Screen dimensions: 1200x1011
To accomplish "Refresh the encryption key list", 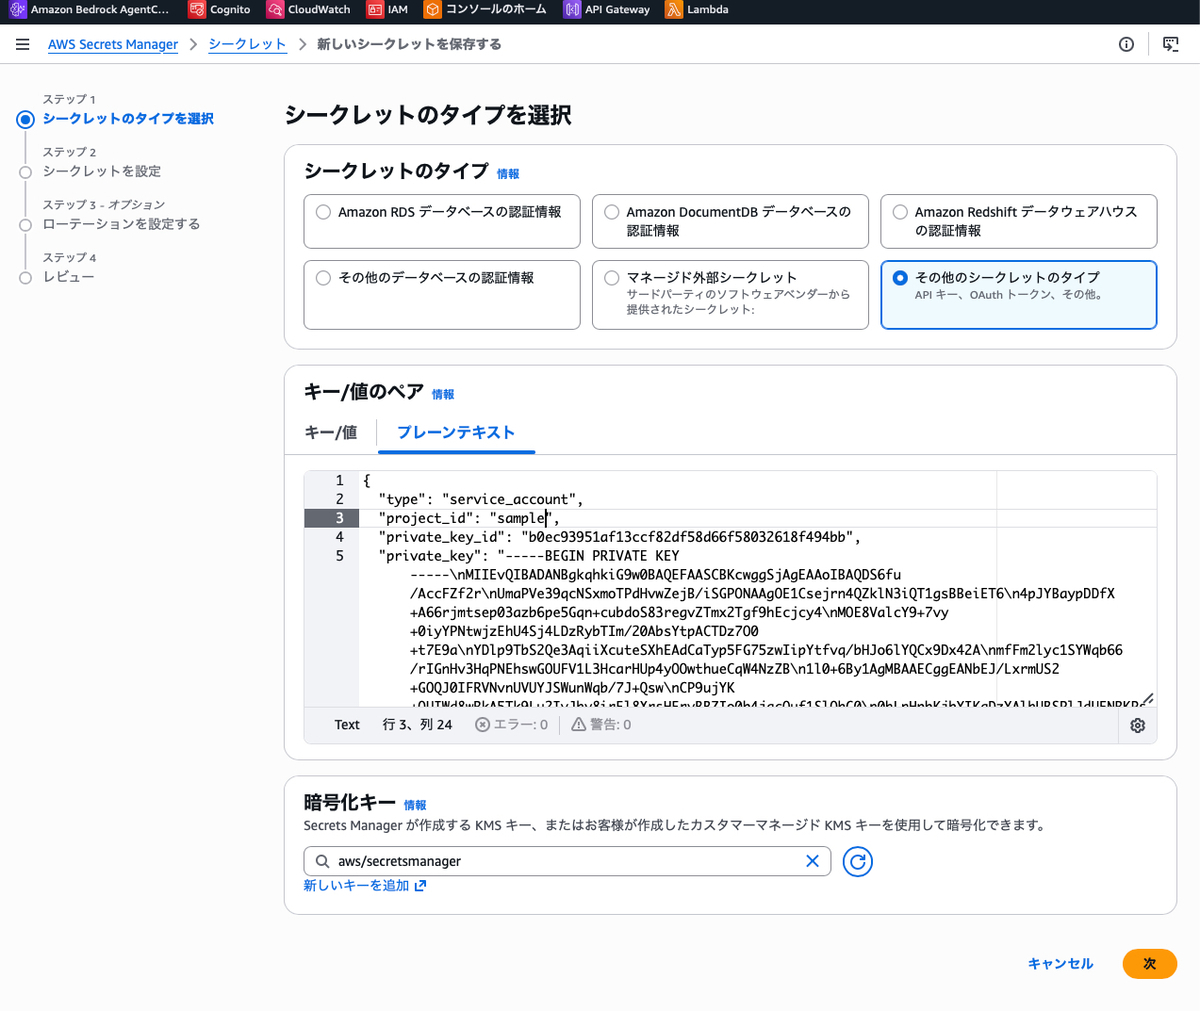I will click(857, 861).
